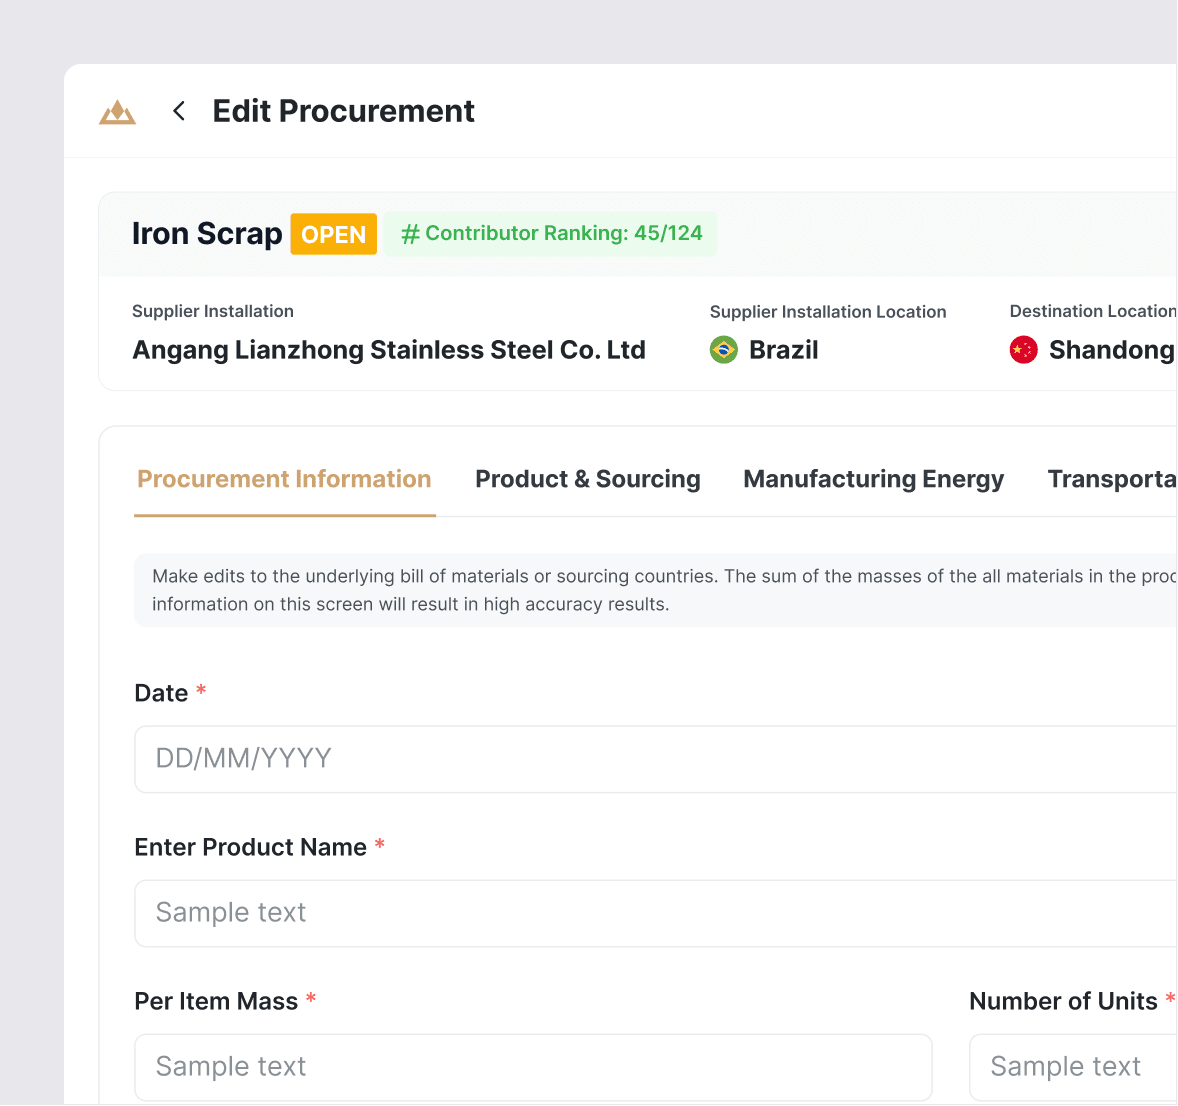Click the Number of Units input

click(1073, 1067)
